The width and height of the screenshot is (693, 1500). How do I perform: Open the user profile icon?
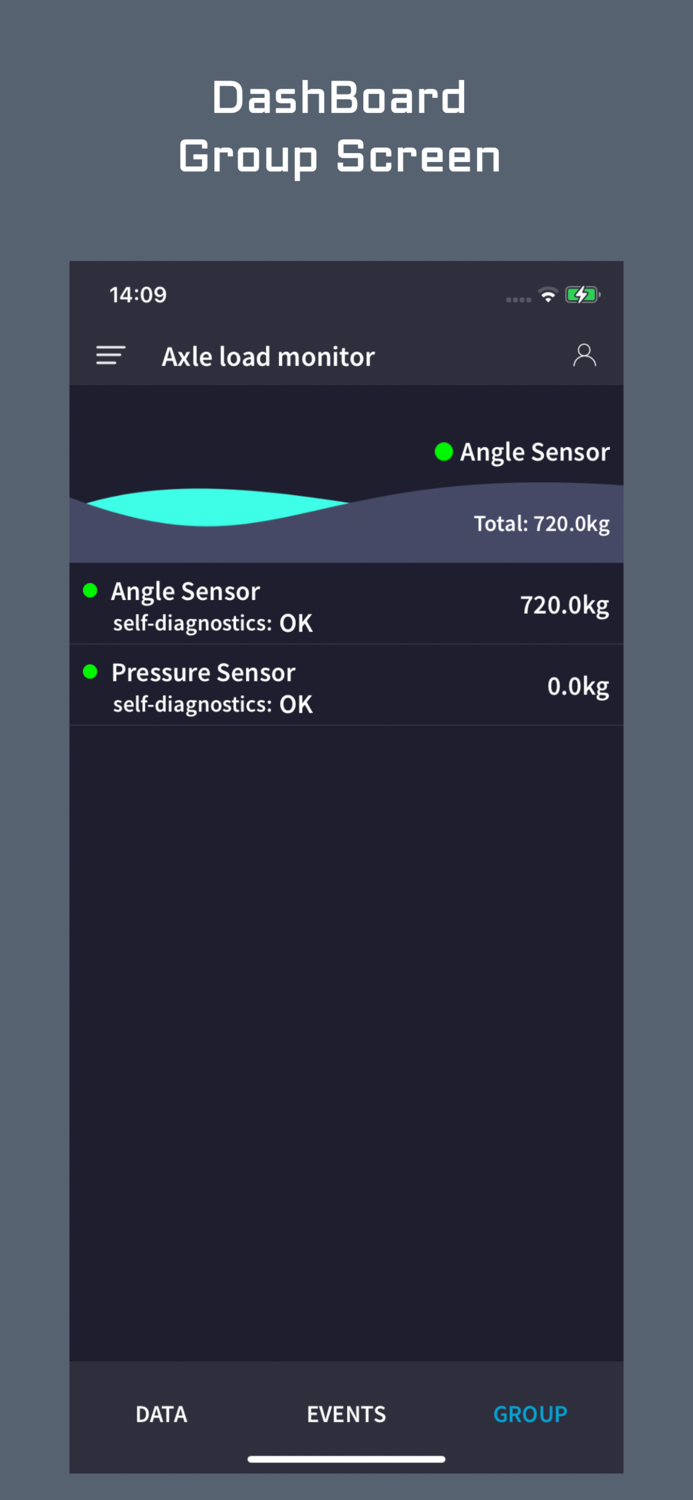[584, 355]
